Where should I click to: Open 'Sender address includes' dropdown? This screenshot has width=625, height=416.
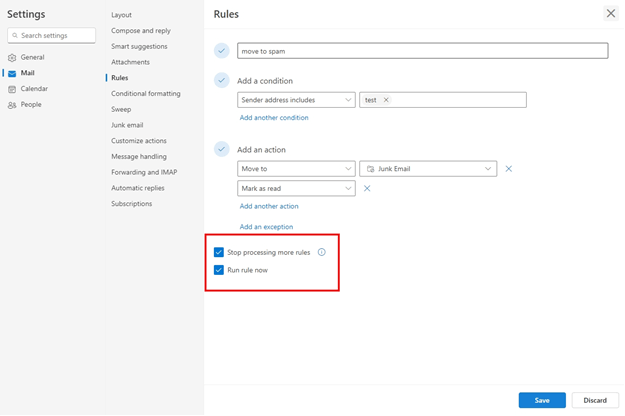[296, 100]
